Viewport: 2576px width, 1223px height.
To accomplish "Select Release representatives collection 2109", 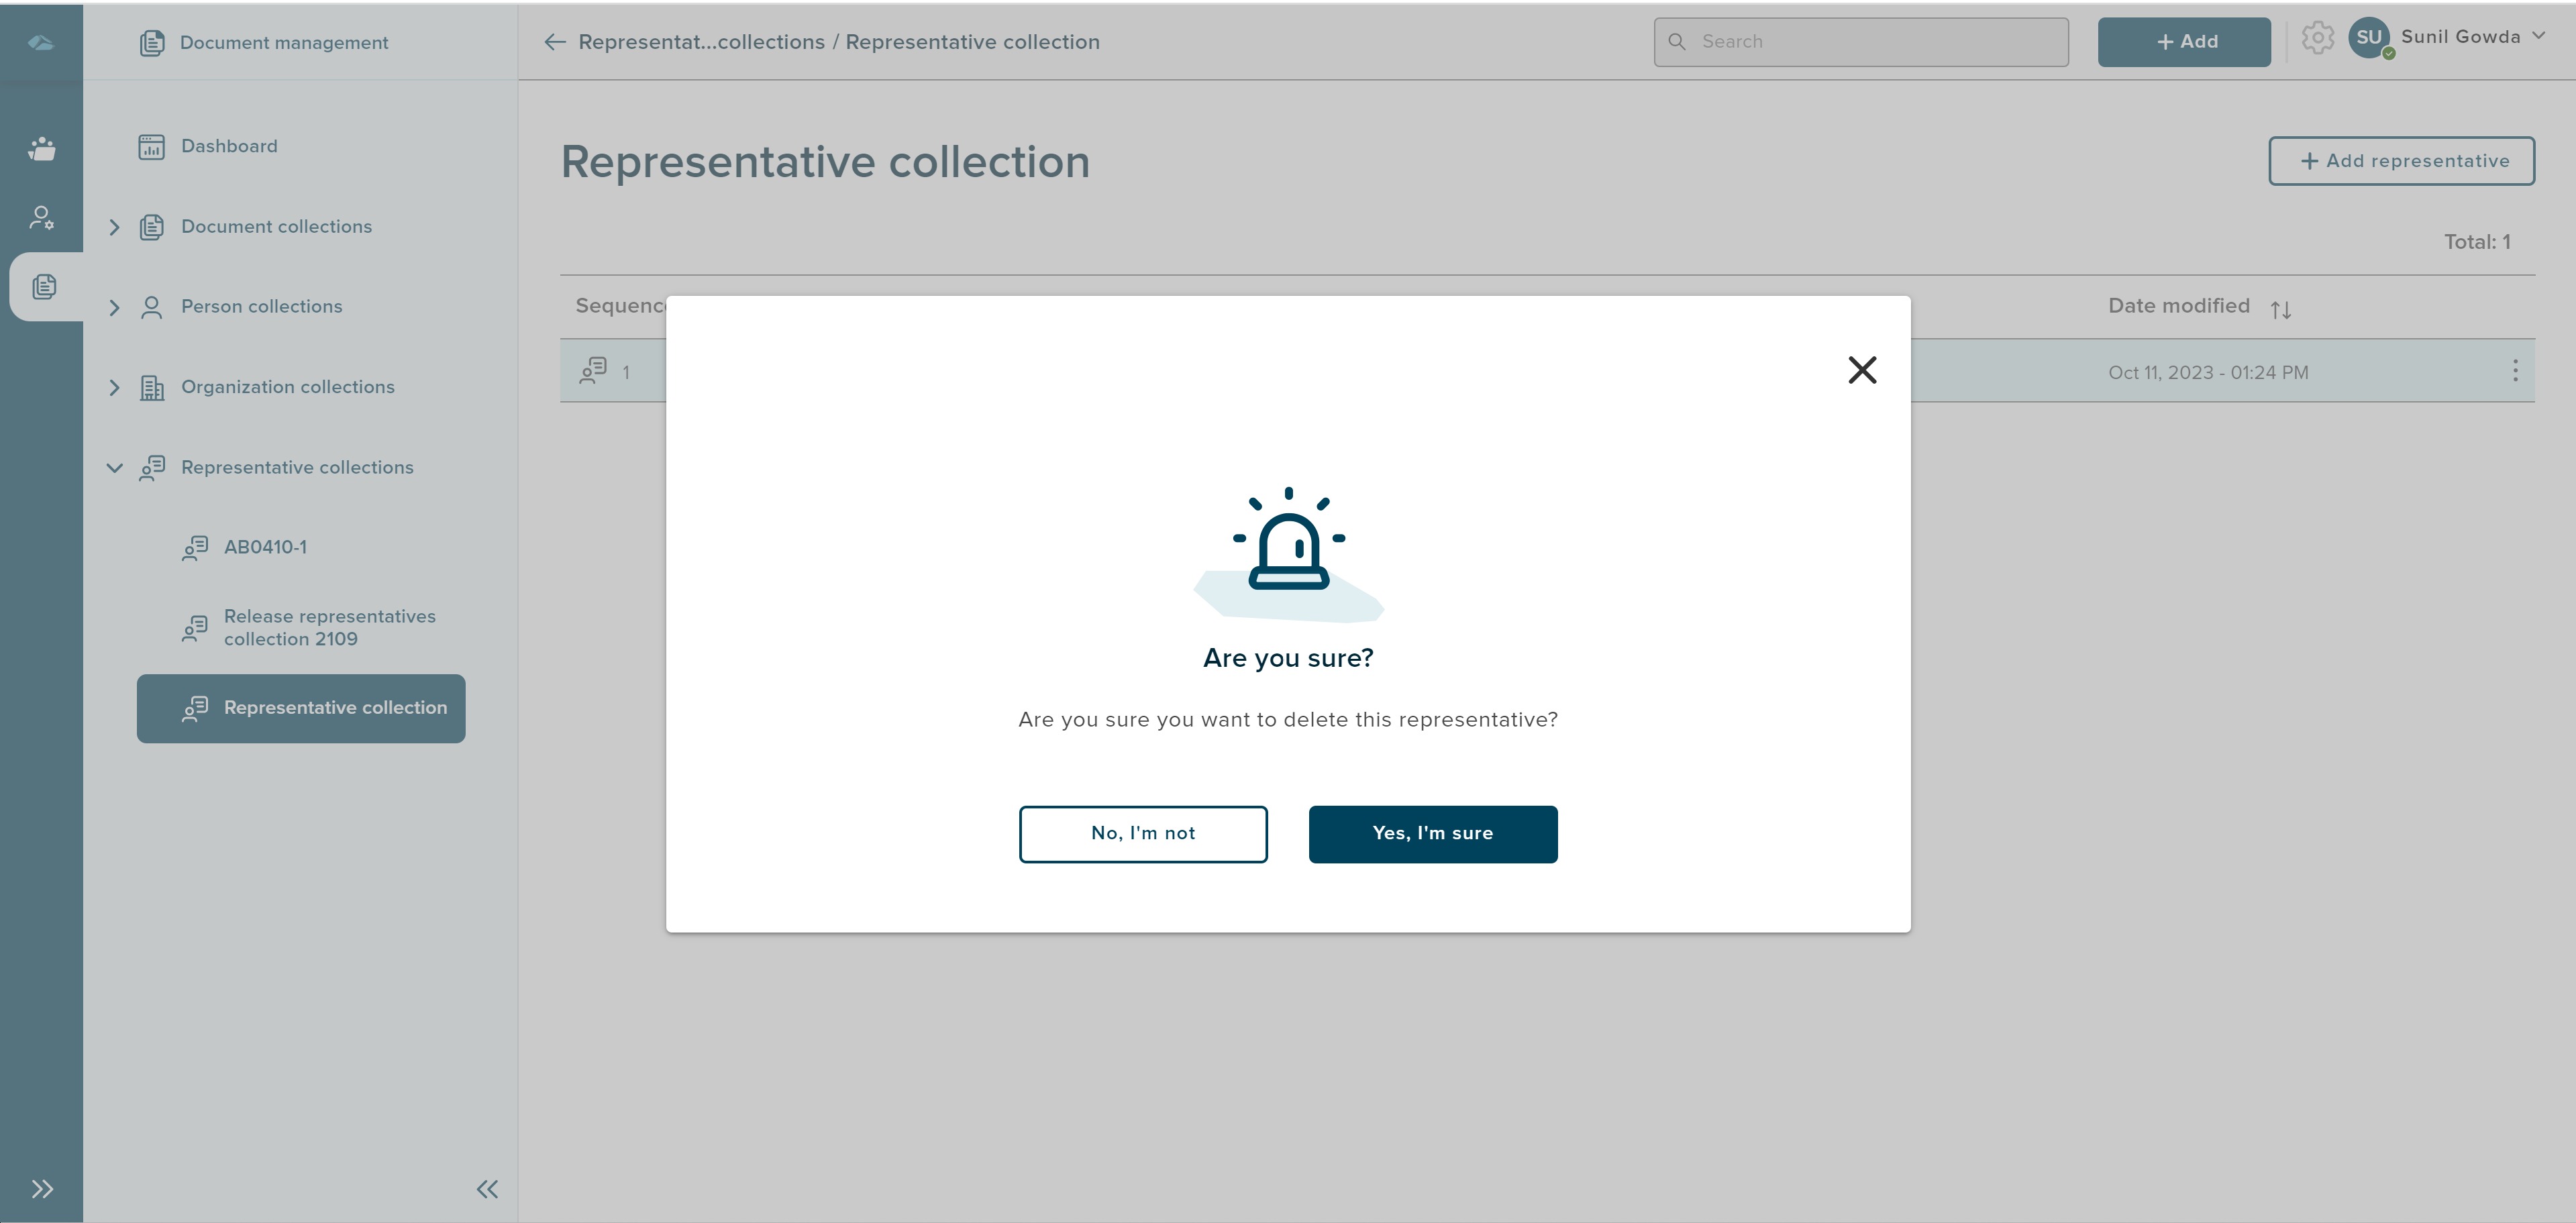I will coord(330,629).
